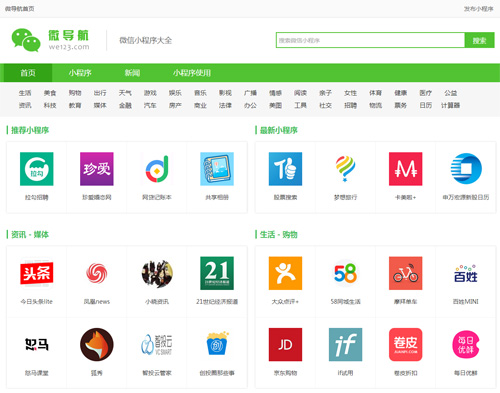Select the 健康 category link
500x393 pixels.
point(401,93)
